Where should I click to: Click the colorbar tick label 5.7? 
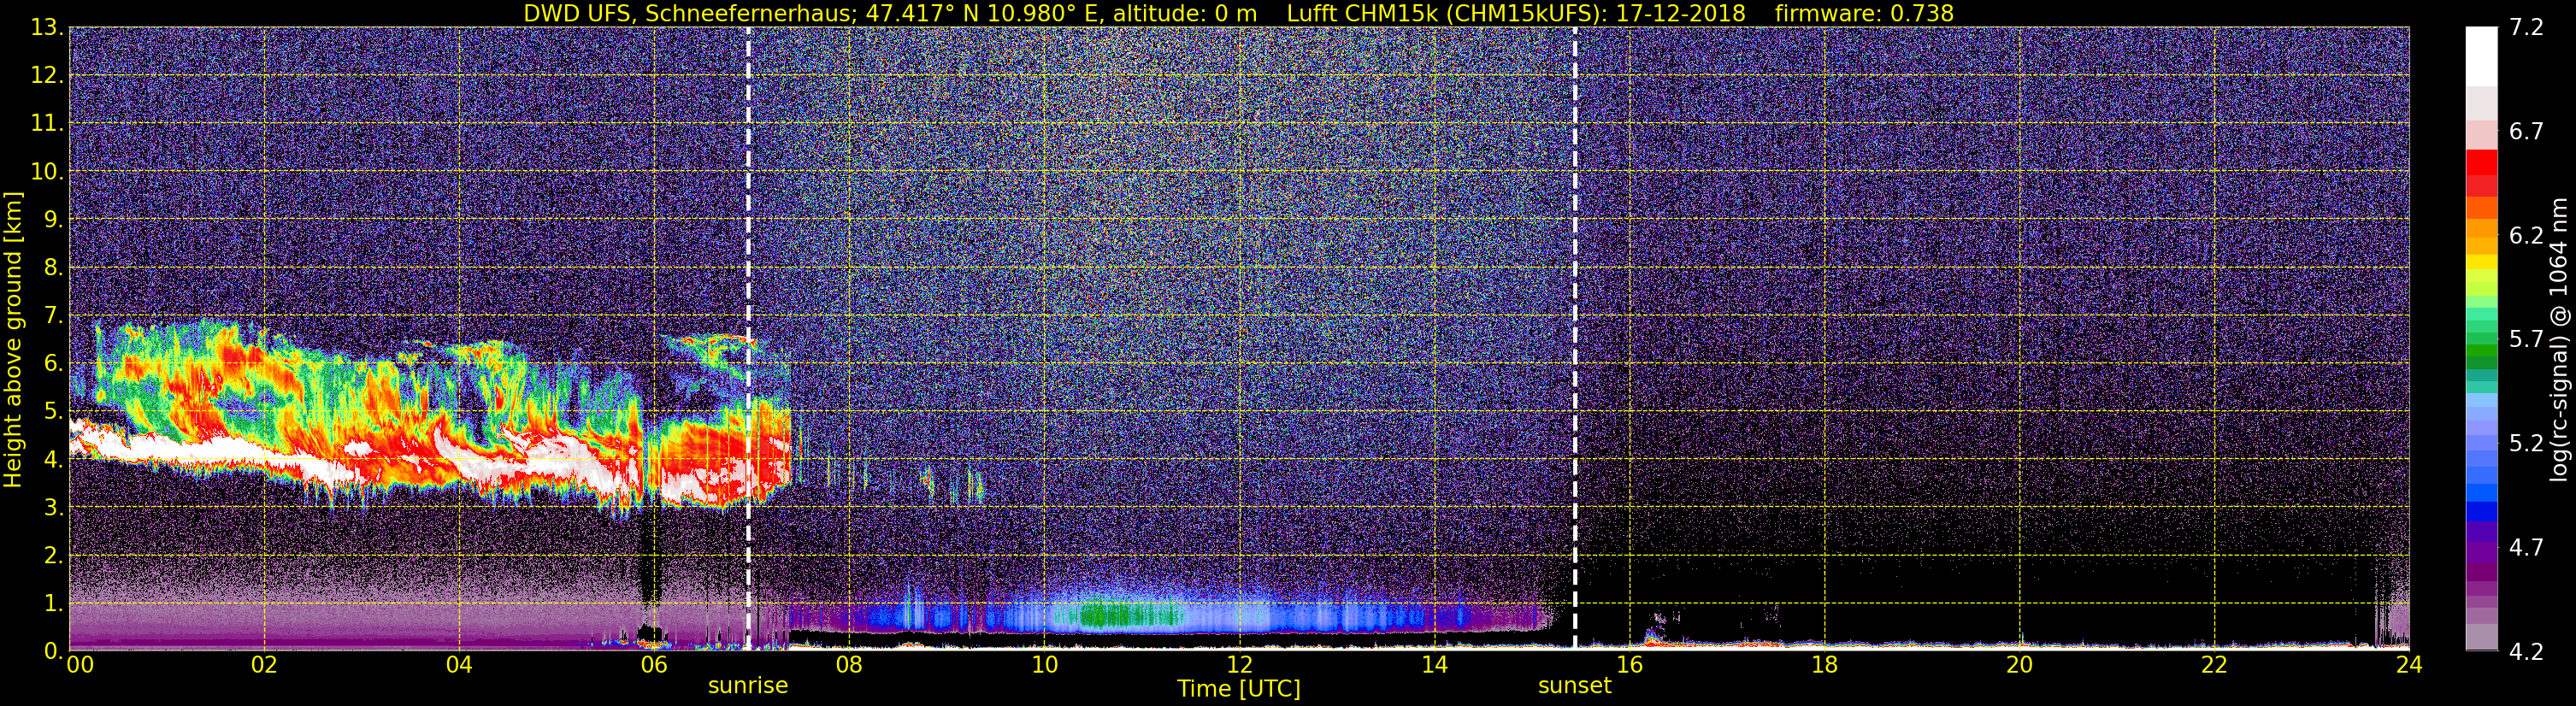pyautogui.click(x=2526, y=340)
